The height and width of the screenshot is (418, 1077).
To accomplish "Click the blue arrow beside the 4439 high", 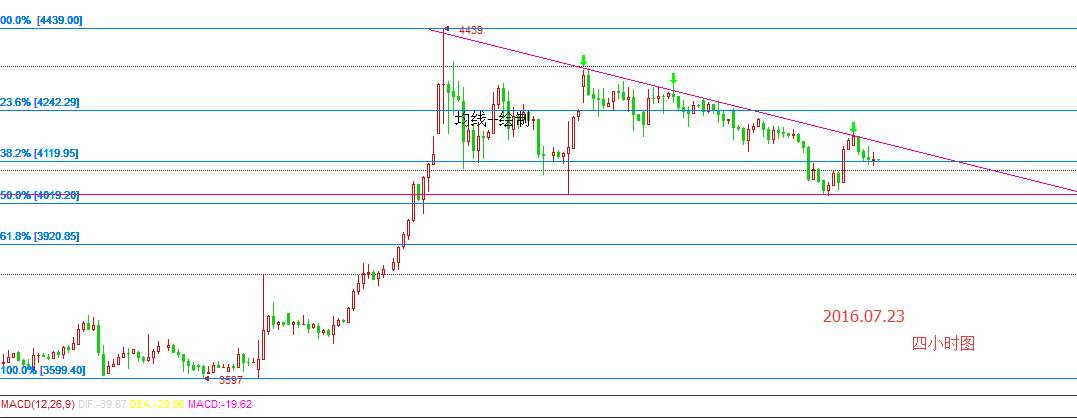I will point(446,30).
